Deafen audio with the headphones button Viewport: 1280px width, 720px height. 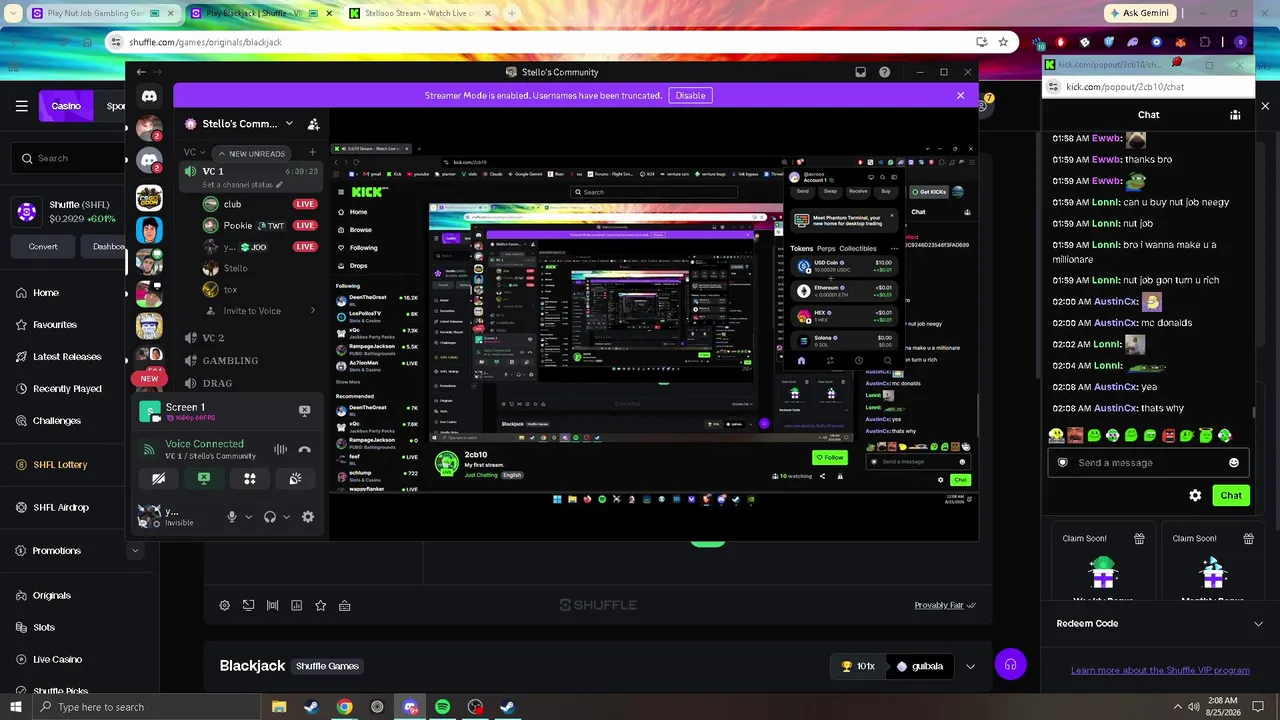coord(270,517)
